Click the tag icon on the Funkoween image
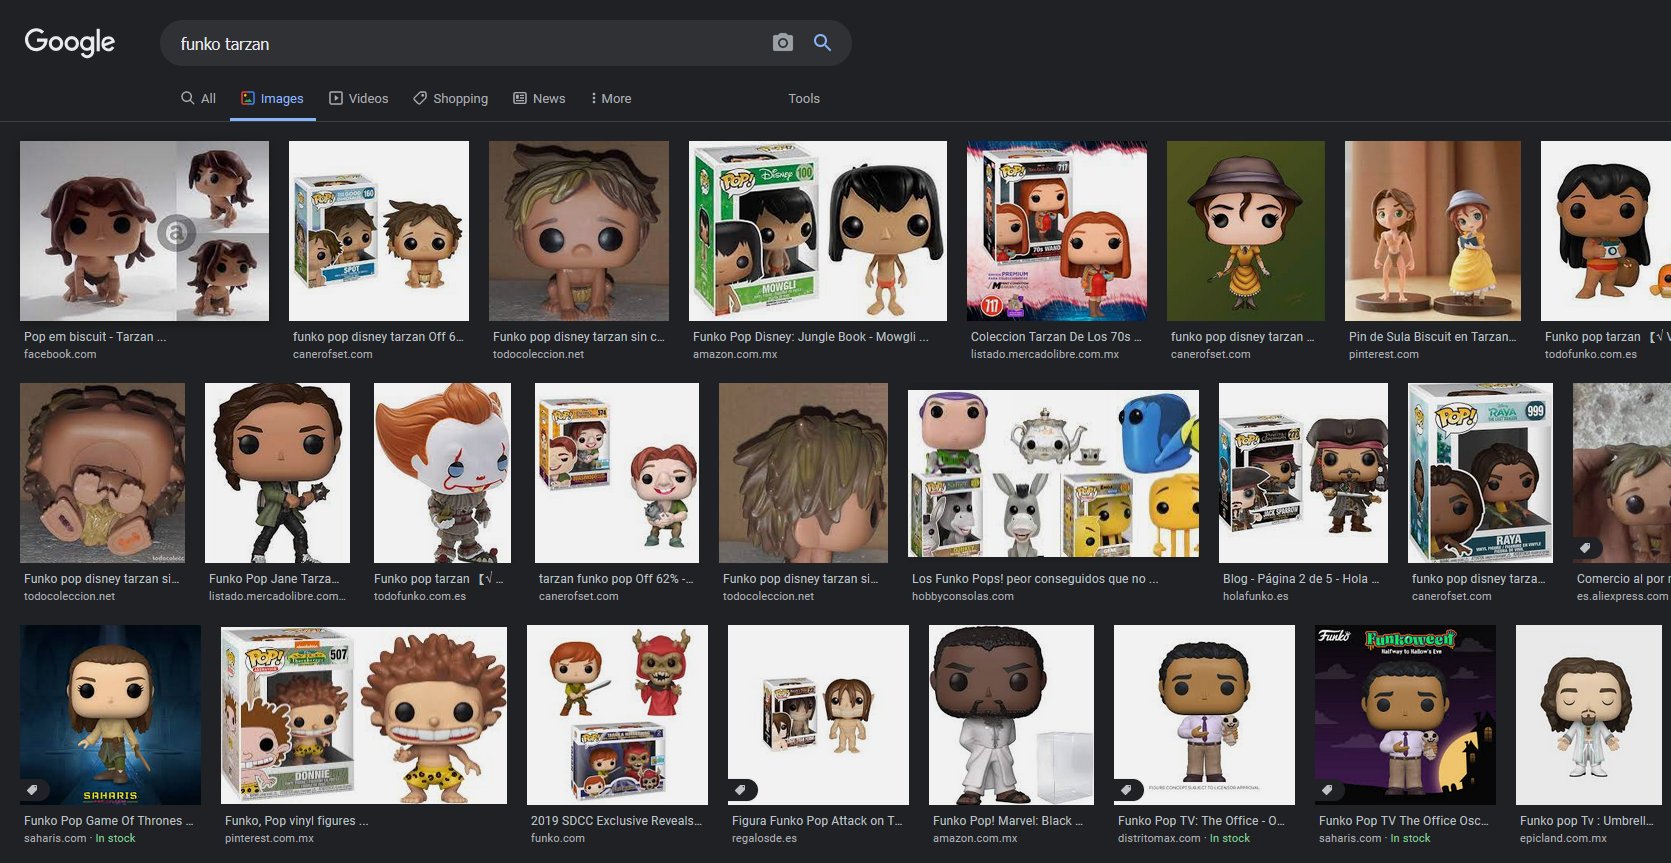The width and height of the screenshot is (1671, 863). click(x=1328, y=790)
